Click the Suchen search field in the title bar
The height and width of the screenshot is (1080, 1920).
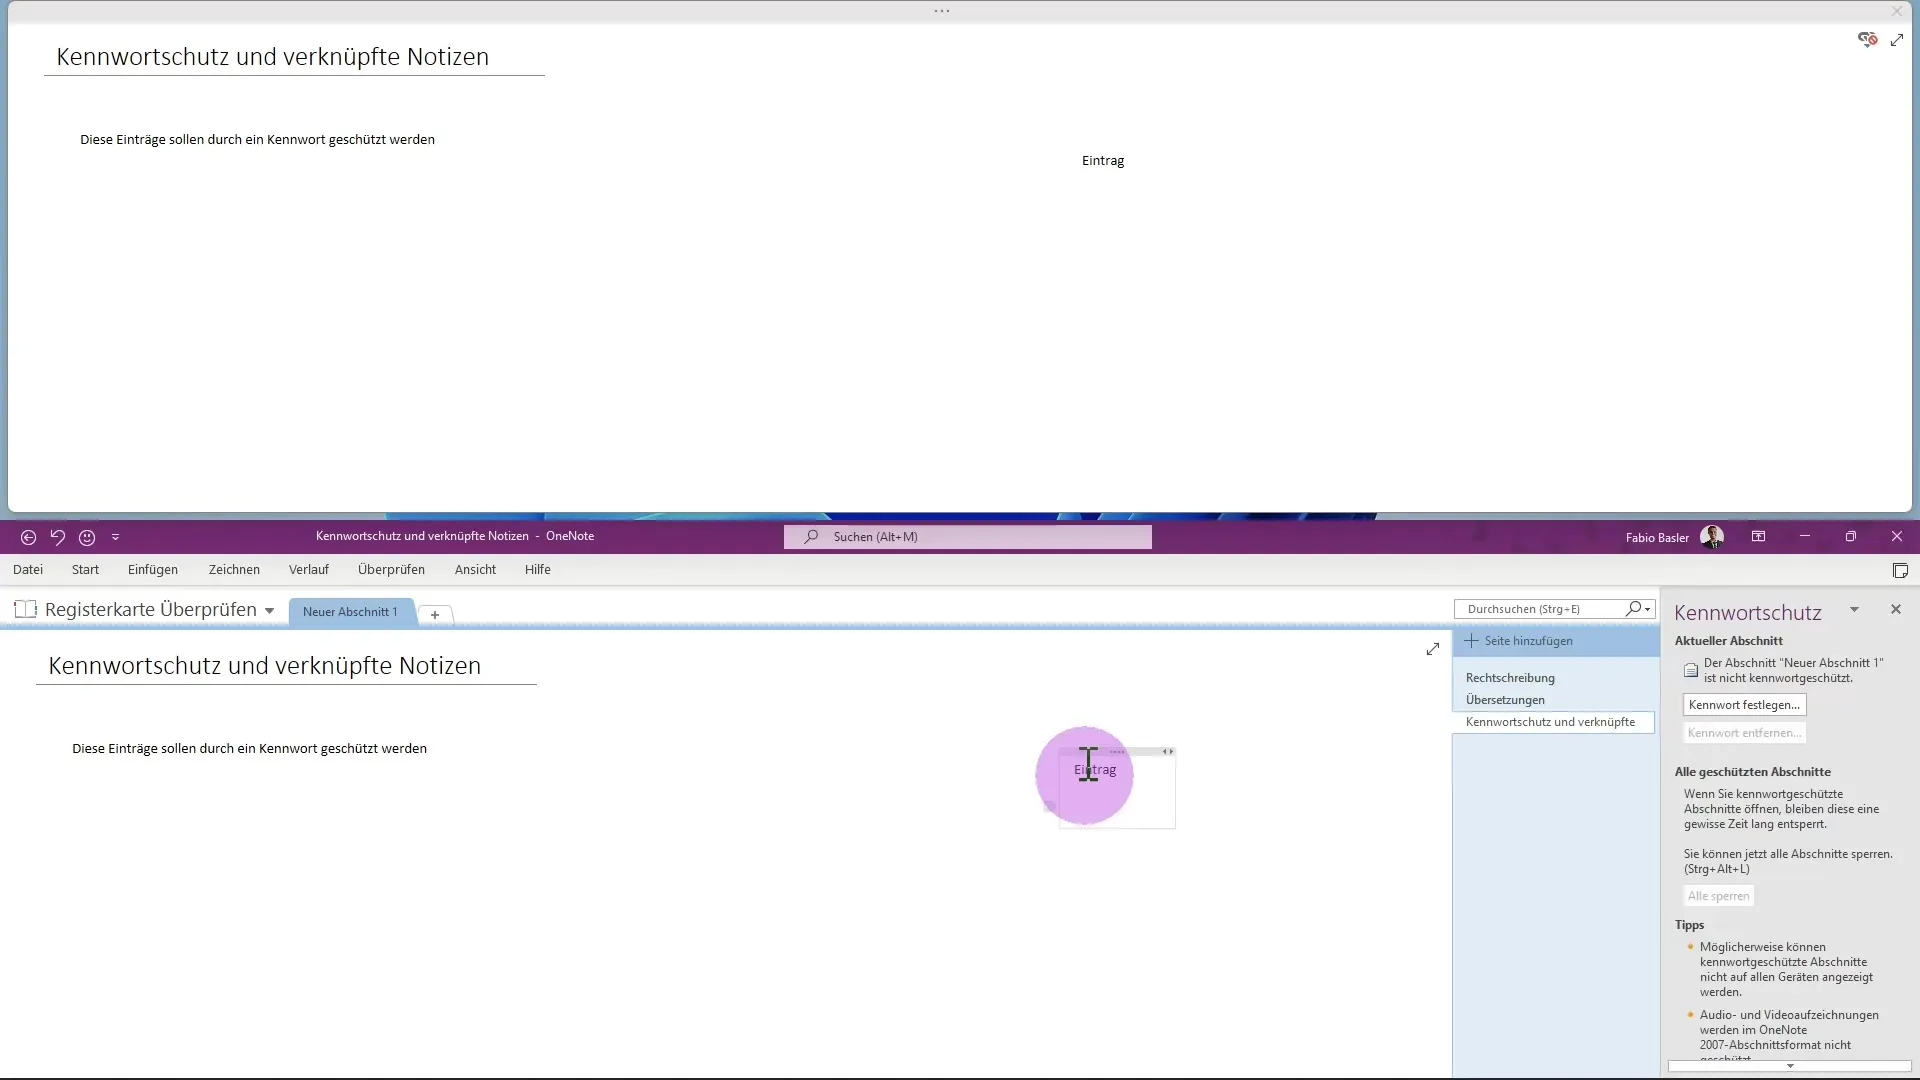[967, 537]
